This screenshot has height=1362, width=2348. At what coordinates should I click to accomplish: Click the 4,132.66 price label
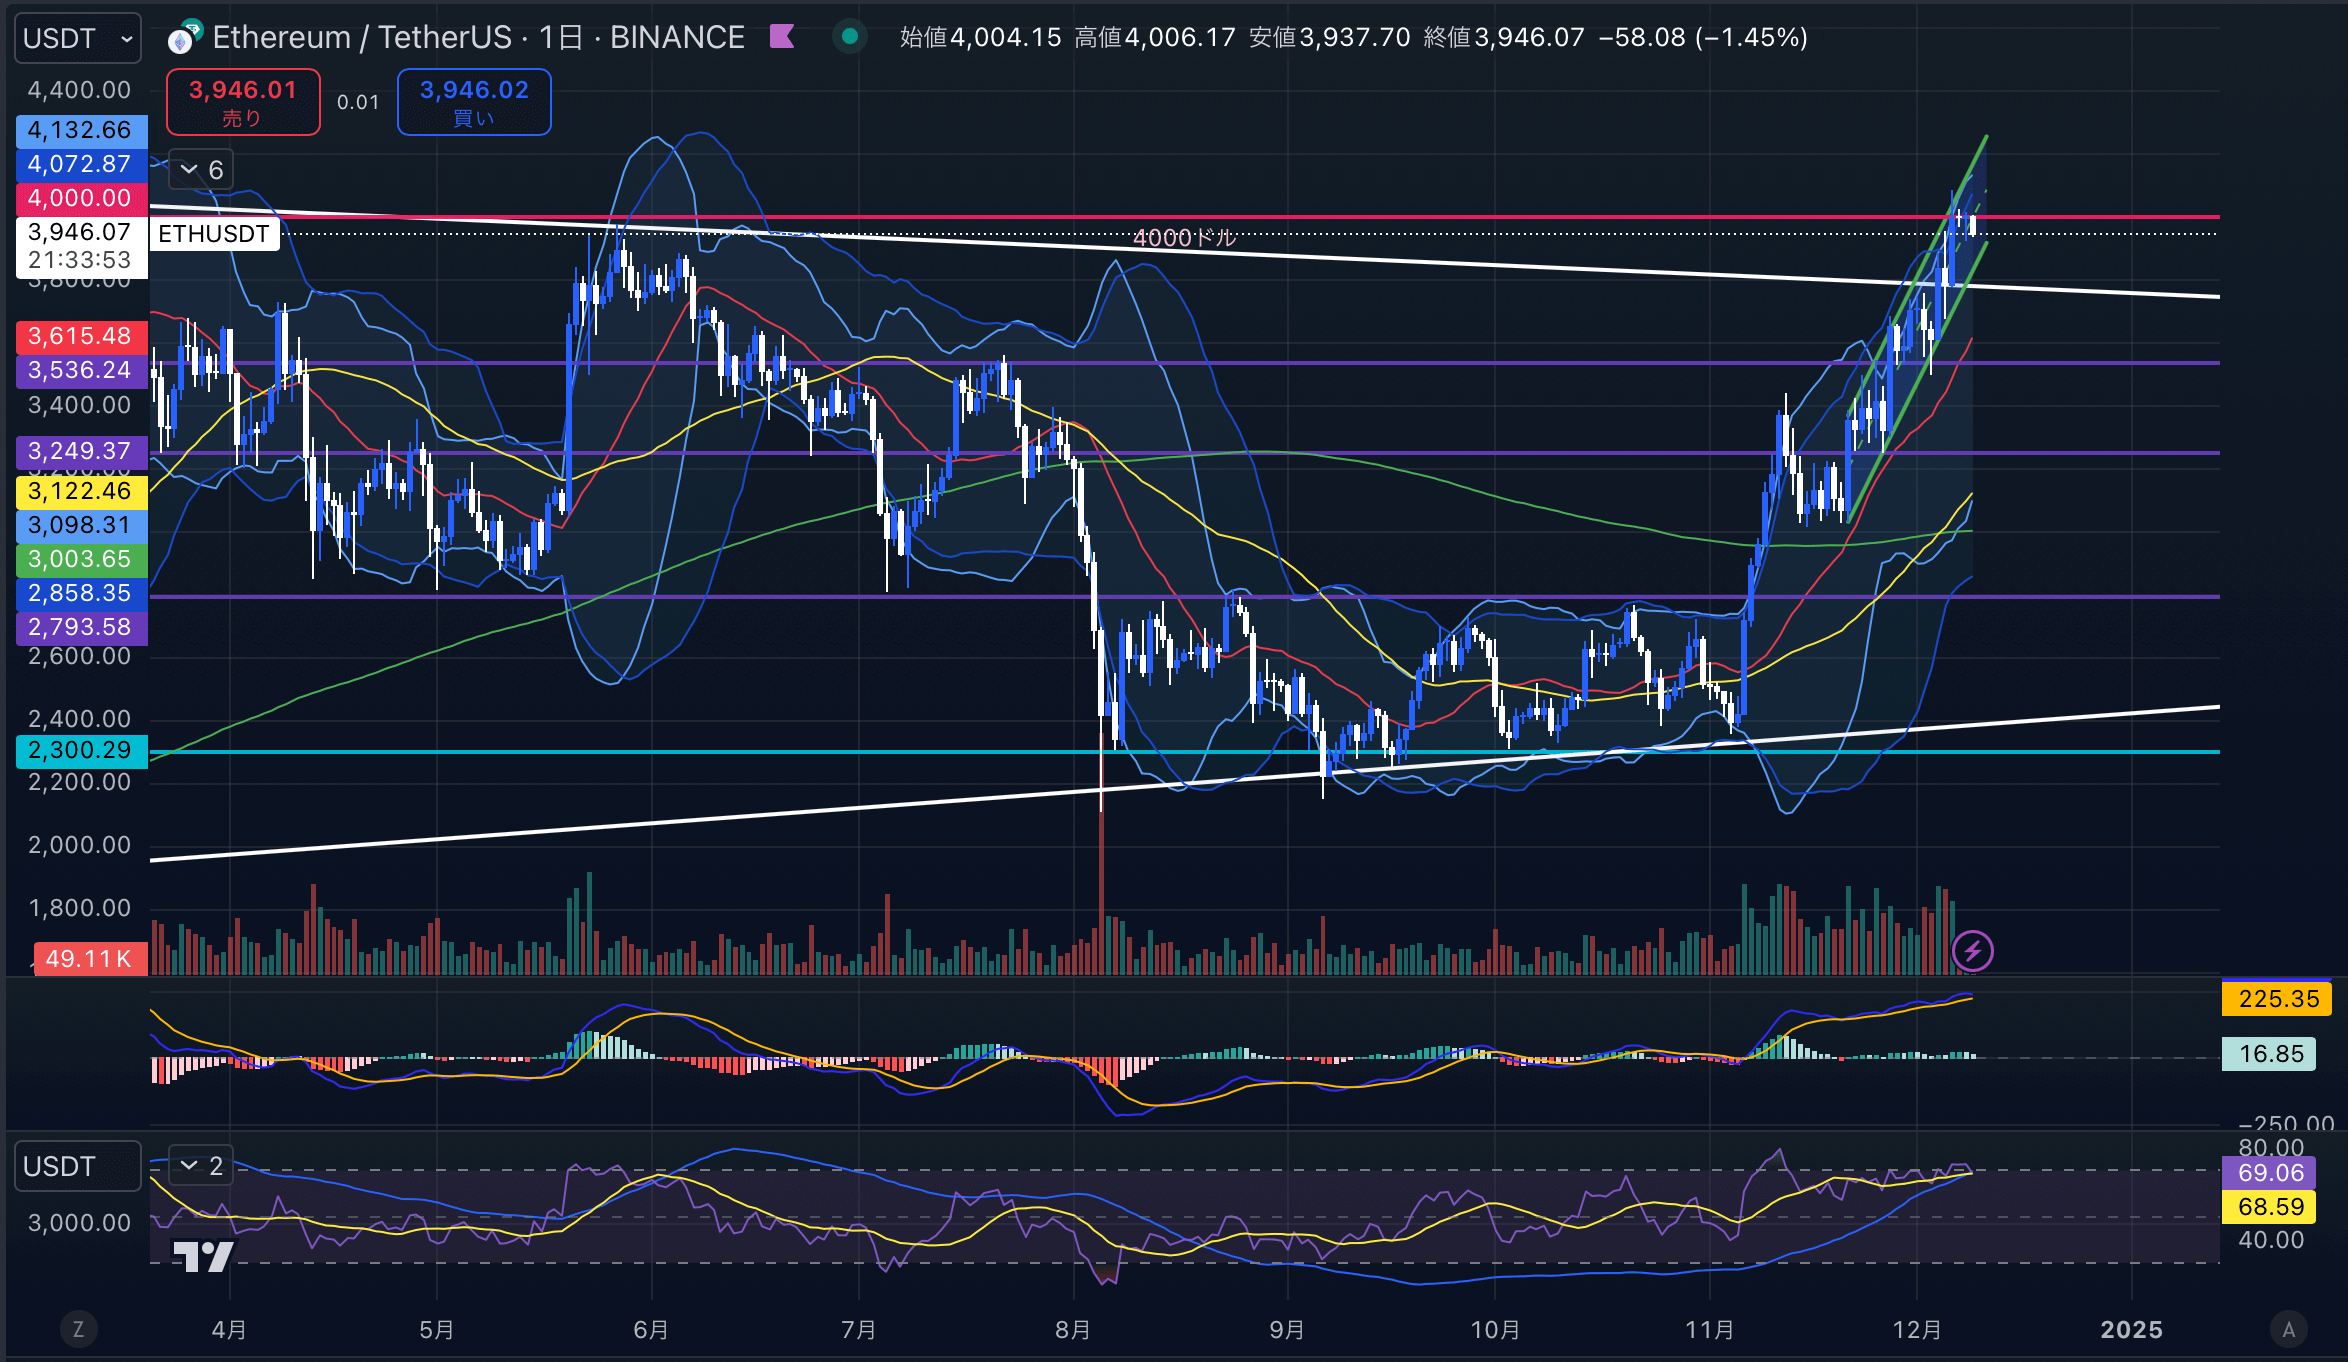coord(81,130)
